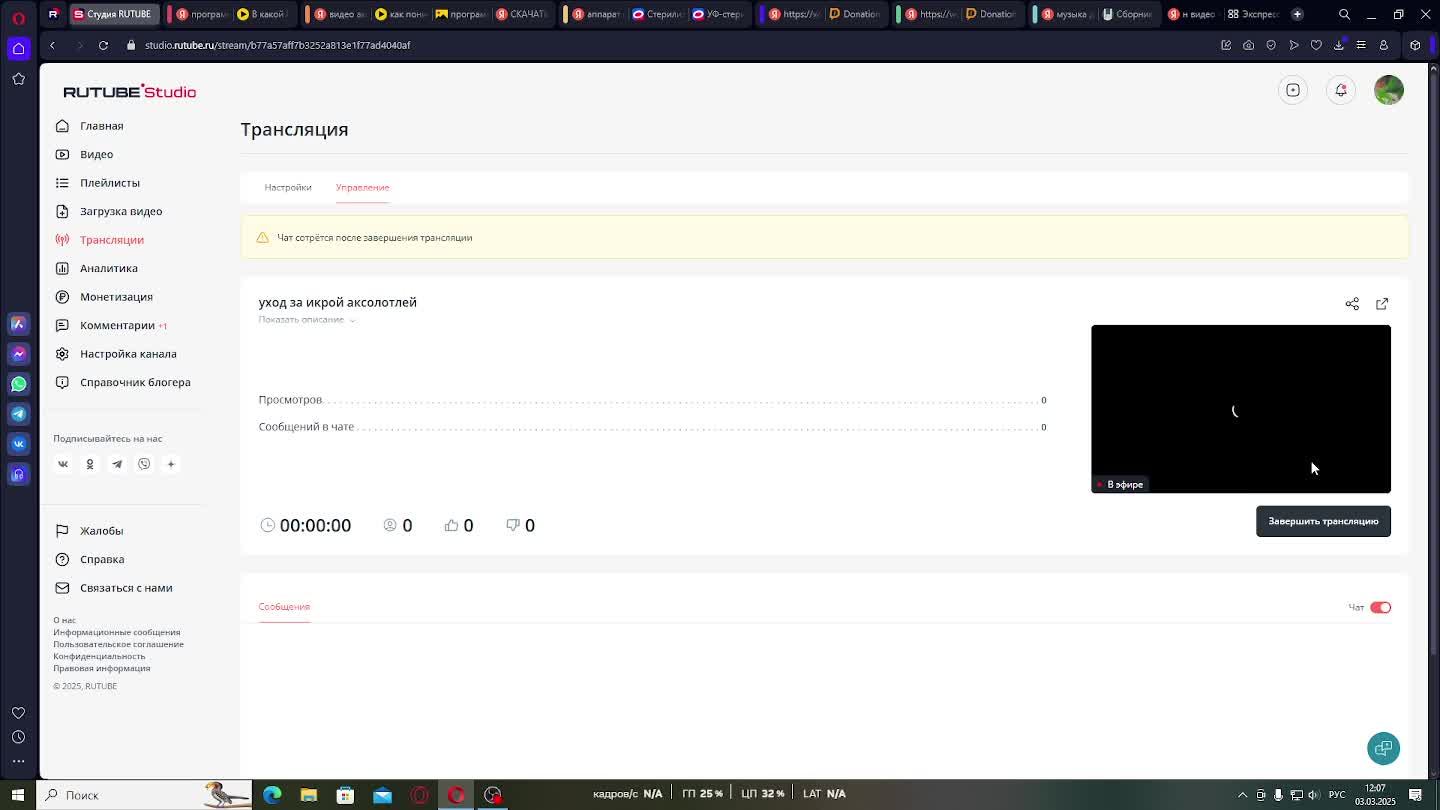Image resolution: width=1440 pixels, height=810 pixels.
Task: Open Opera sidebar three-dots menu
Action: coord(18,761)
